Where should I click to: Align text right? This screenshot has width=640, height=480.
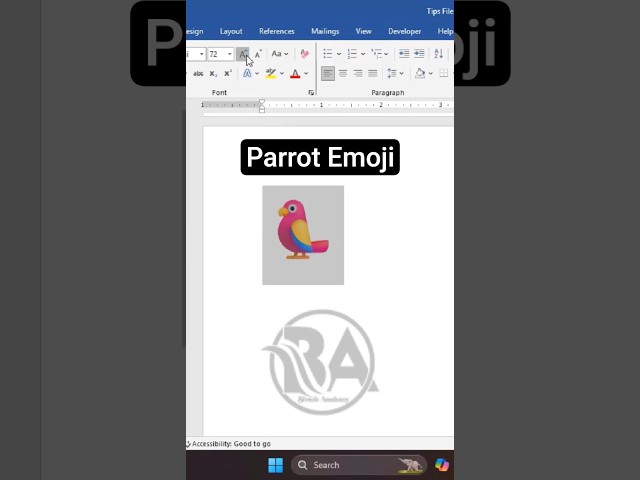click(x=358, y=73)
